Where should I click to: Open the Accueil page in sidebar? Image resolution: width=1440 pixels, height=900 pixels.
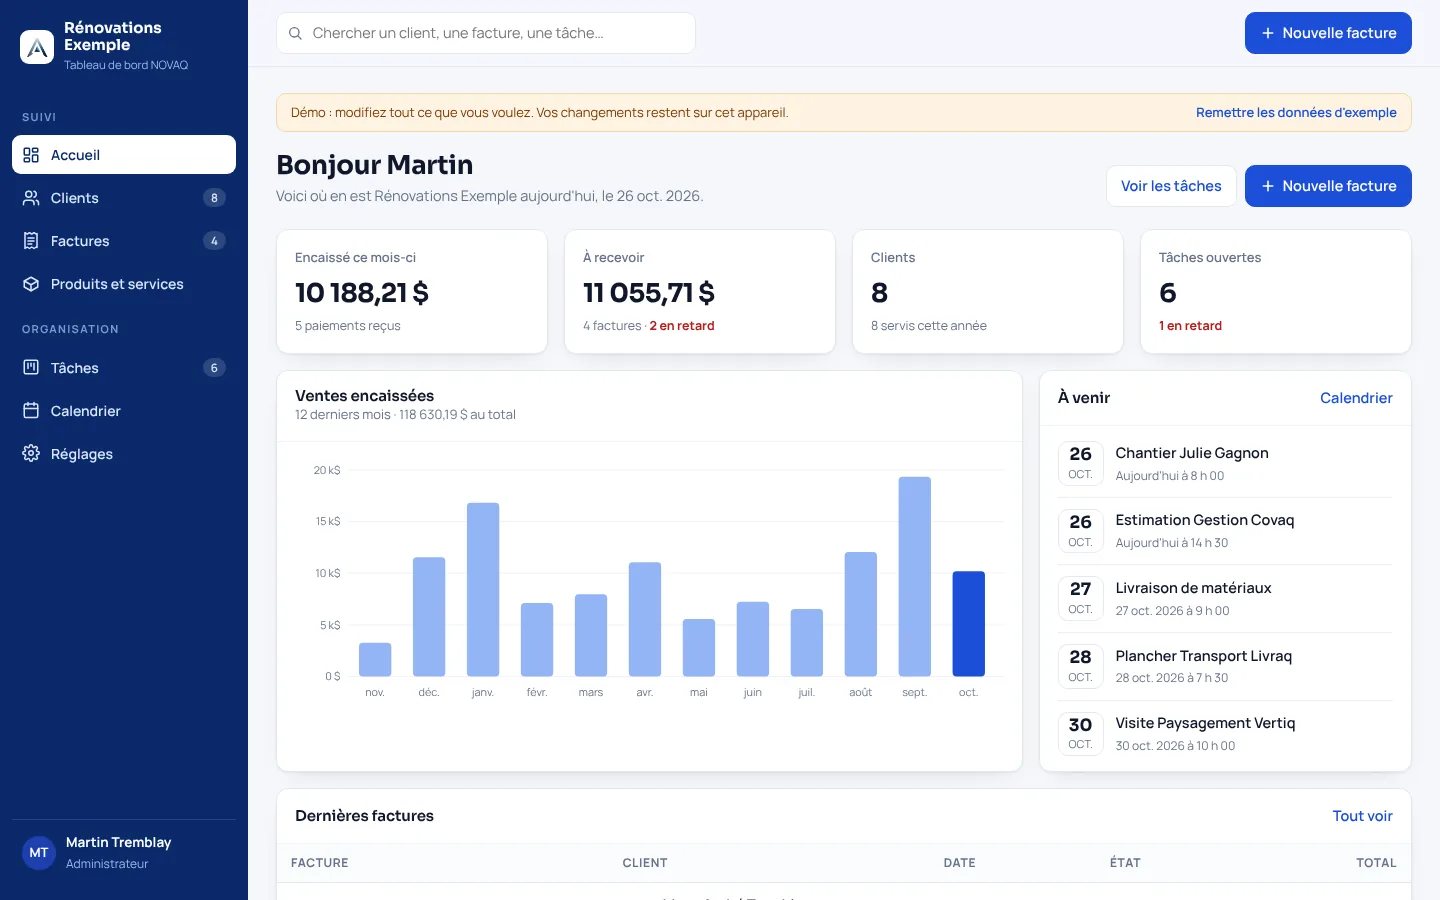tap(124, 155)
